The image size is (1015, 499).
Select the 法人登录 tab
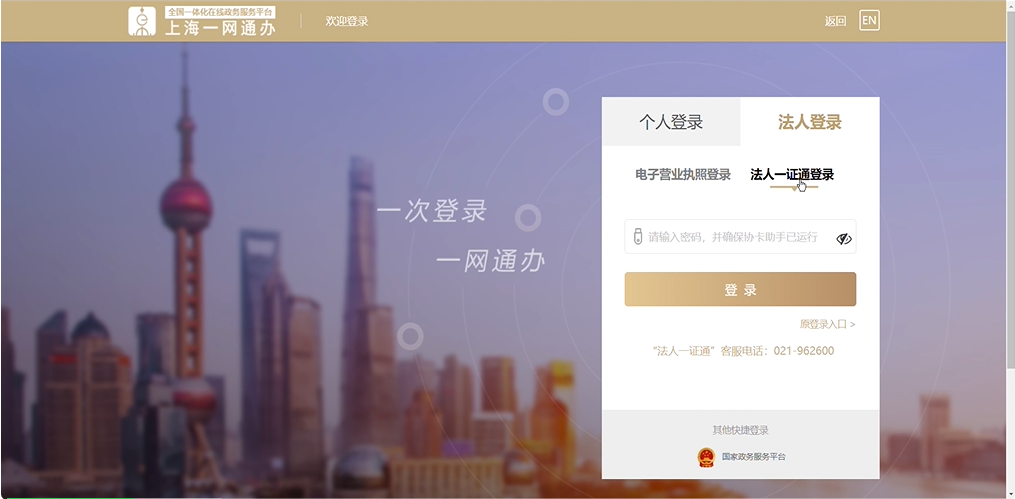(x=810, y=122)
